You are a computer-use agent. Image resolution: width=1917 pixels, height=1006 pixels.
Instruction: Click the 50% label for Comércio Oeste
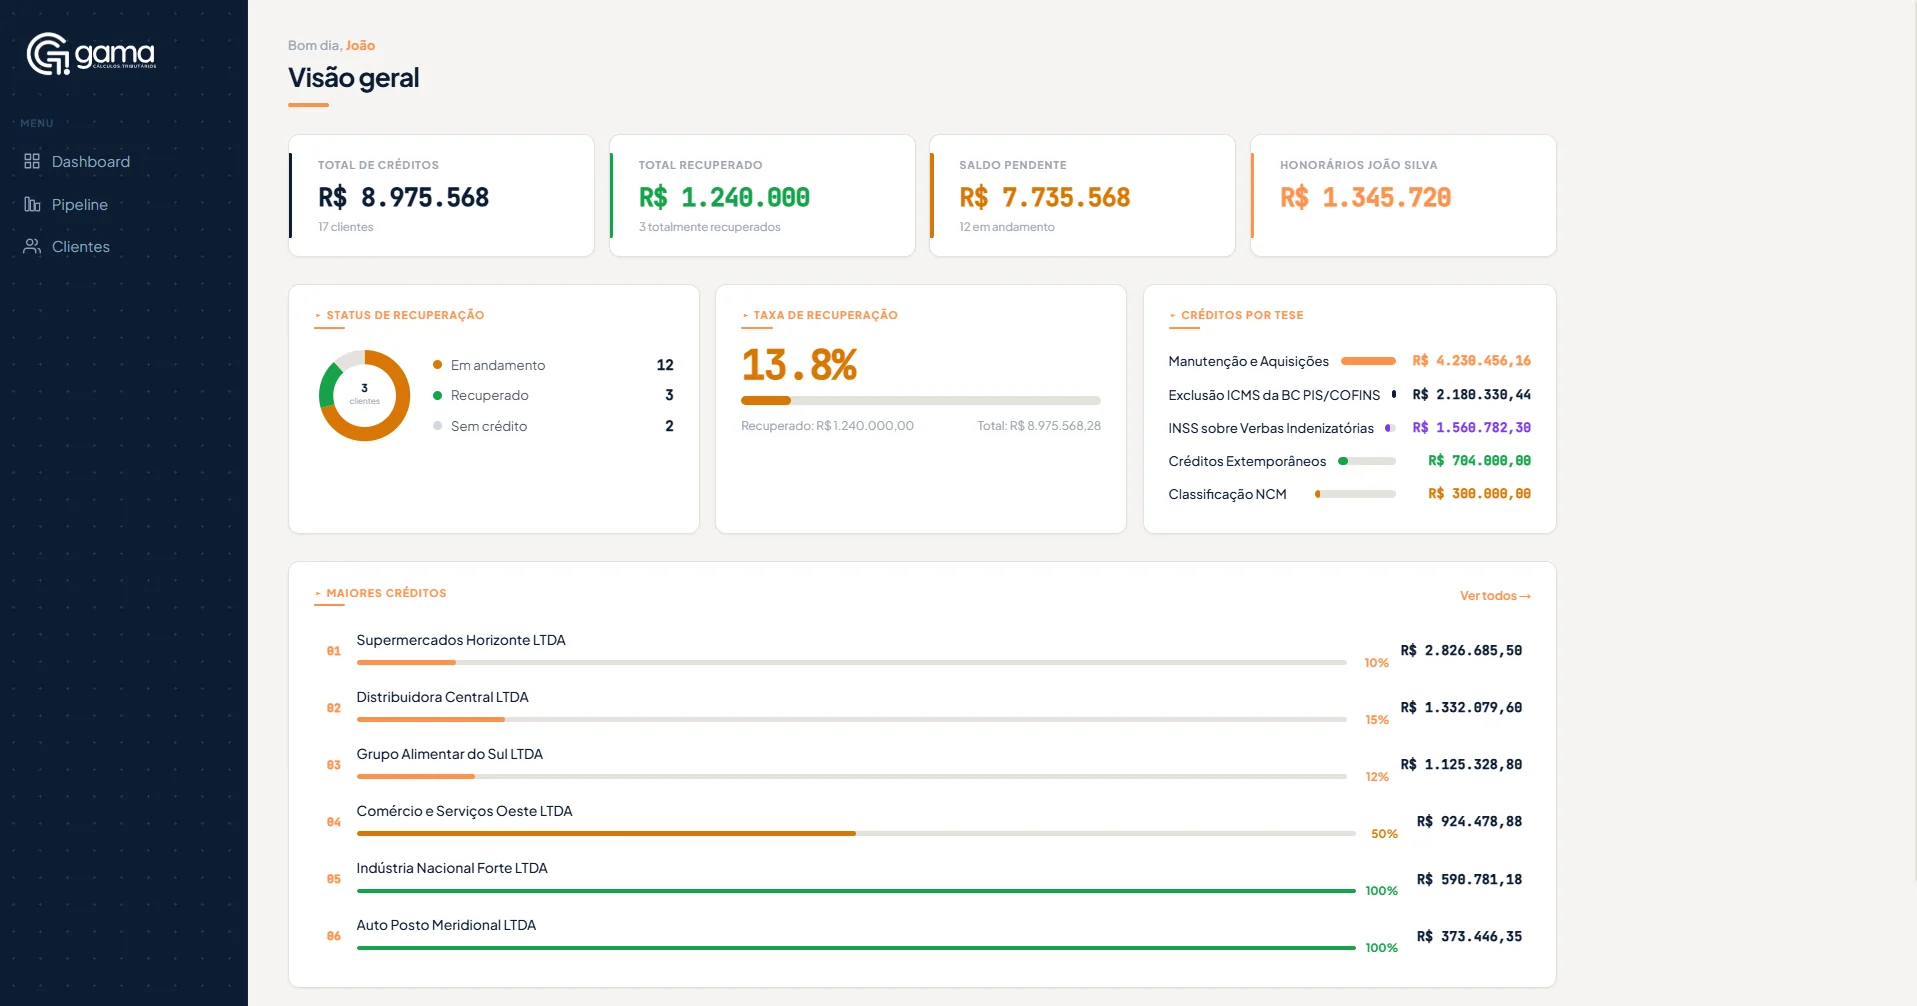pyautogui.click(x=1384, y=834)
